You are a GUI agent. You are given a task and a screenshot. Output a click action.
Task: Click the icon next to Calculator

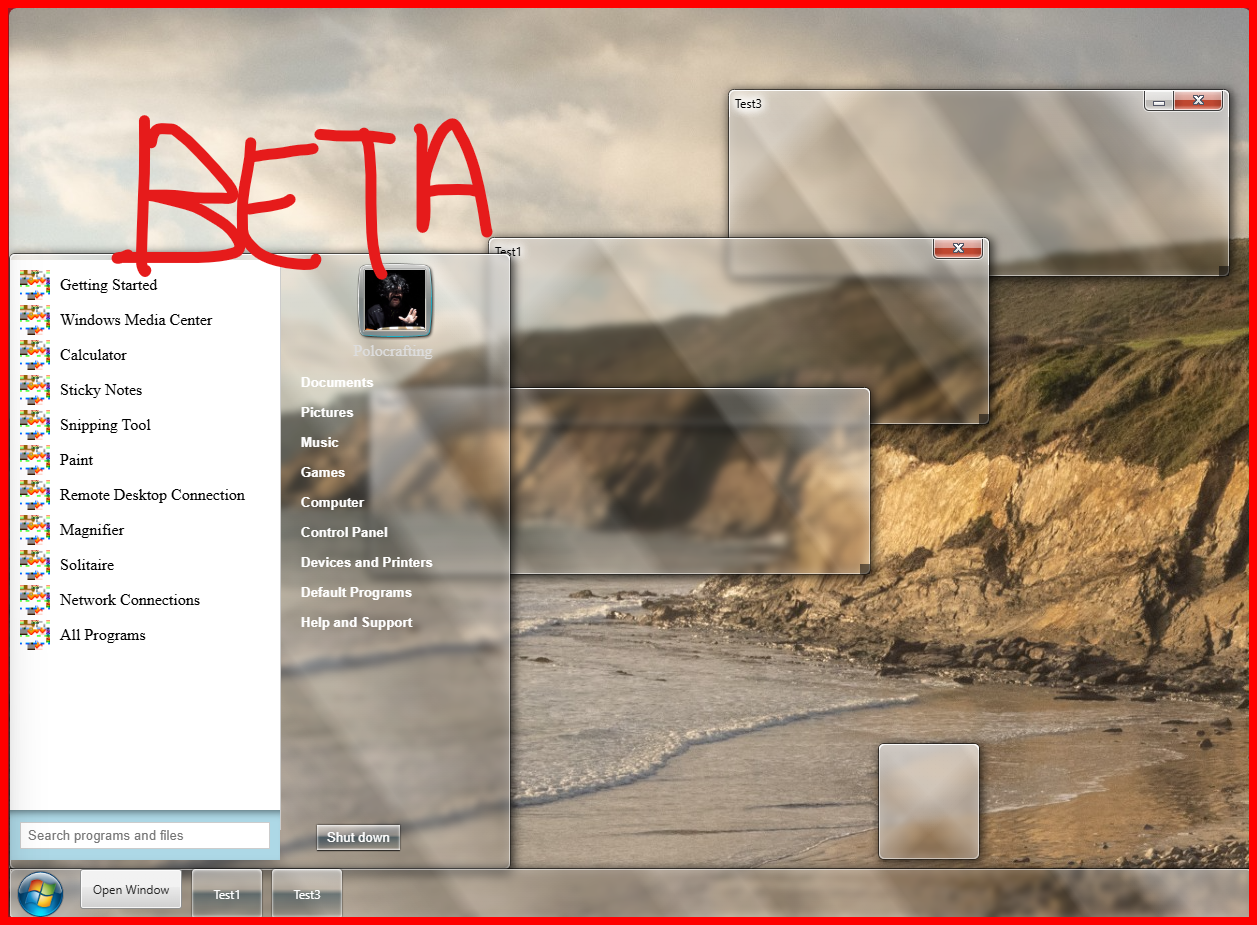[35, 355]
